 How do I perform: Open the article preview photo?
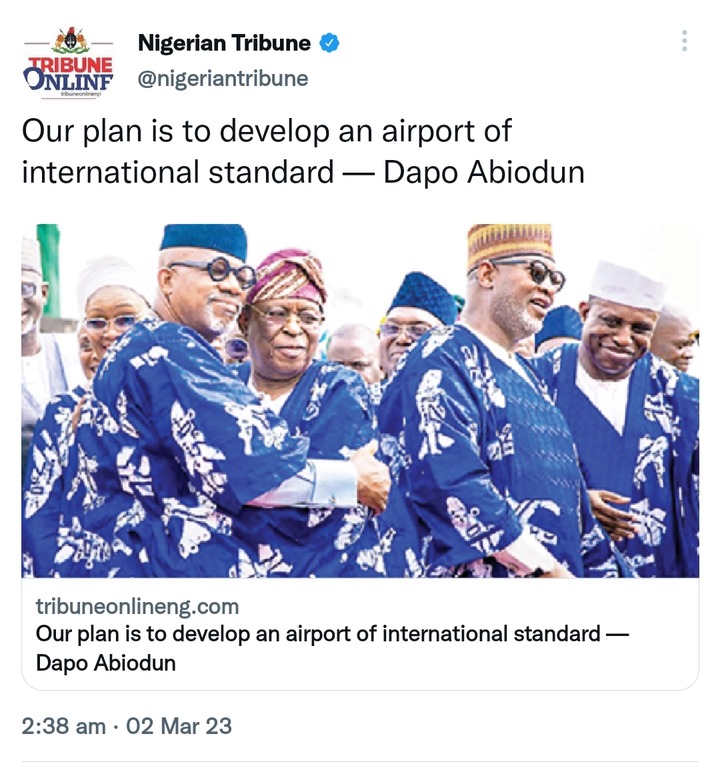tap(360, 401)
